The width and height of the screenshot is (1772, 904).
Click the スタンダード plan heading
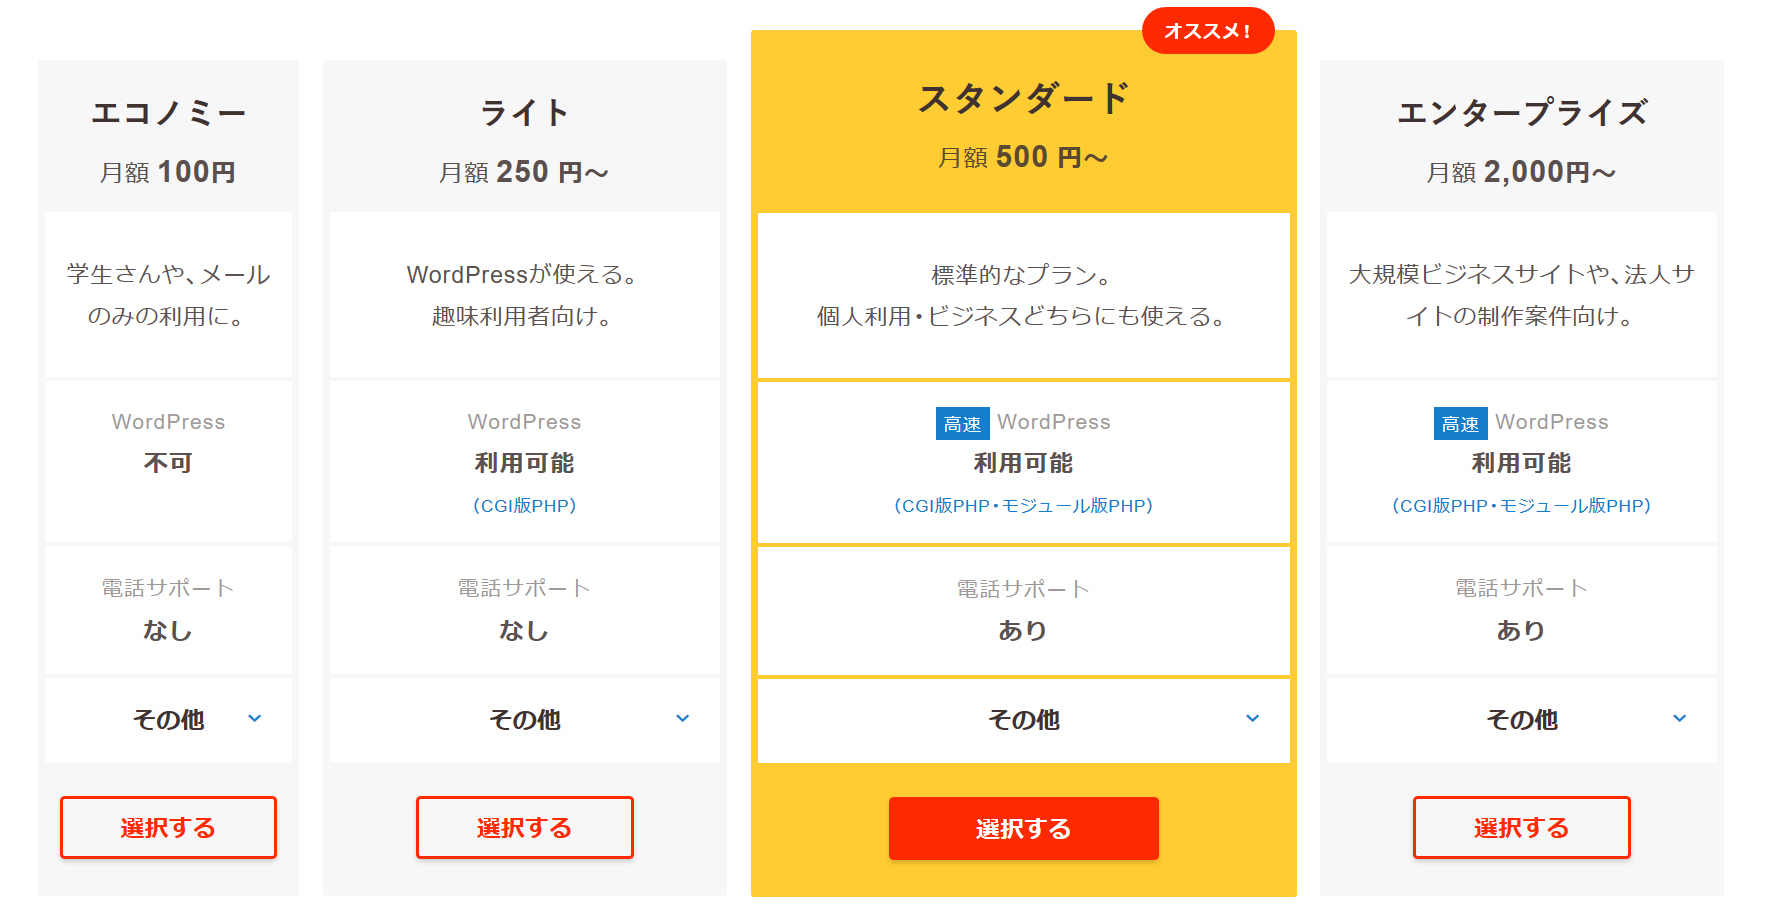1023,99
